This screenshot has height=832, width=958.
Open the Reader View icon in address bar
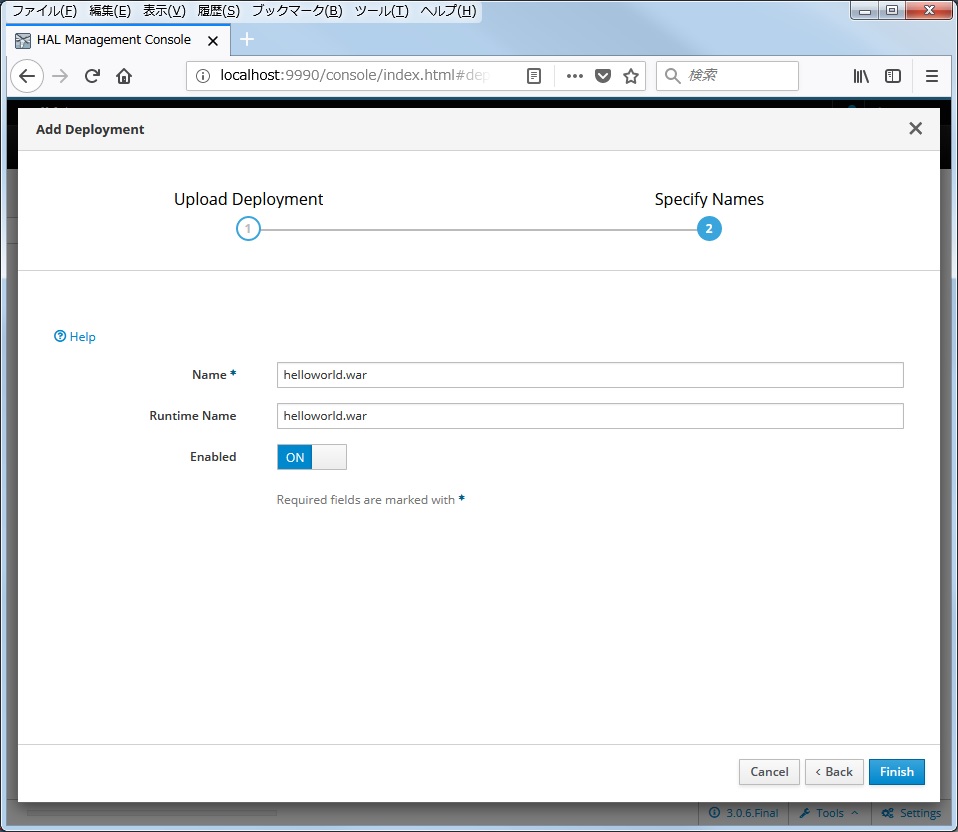(x=534, y=75)
